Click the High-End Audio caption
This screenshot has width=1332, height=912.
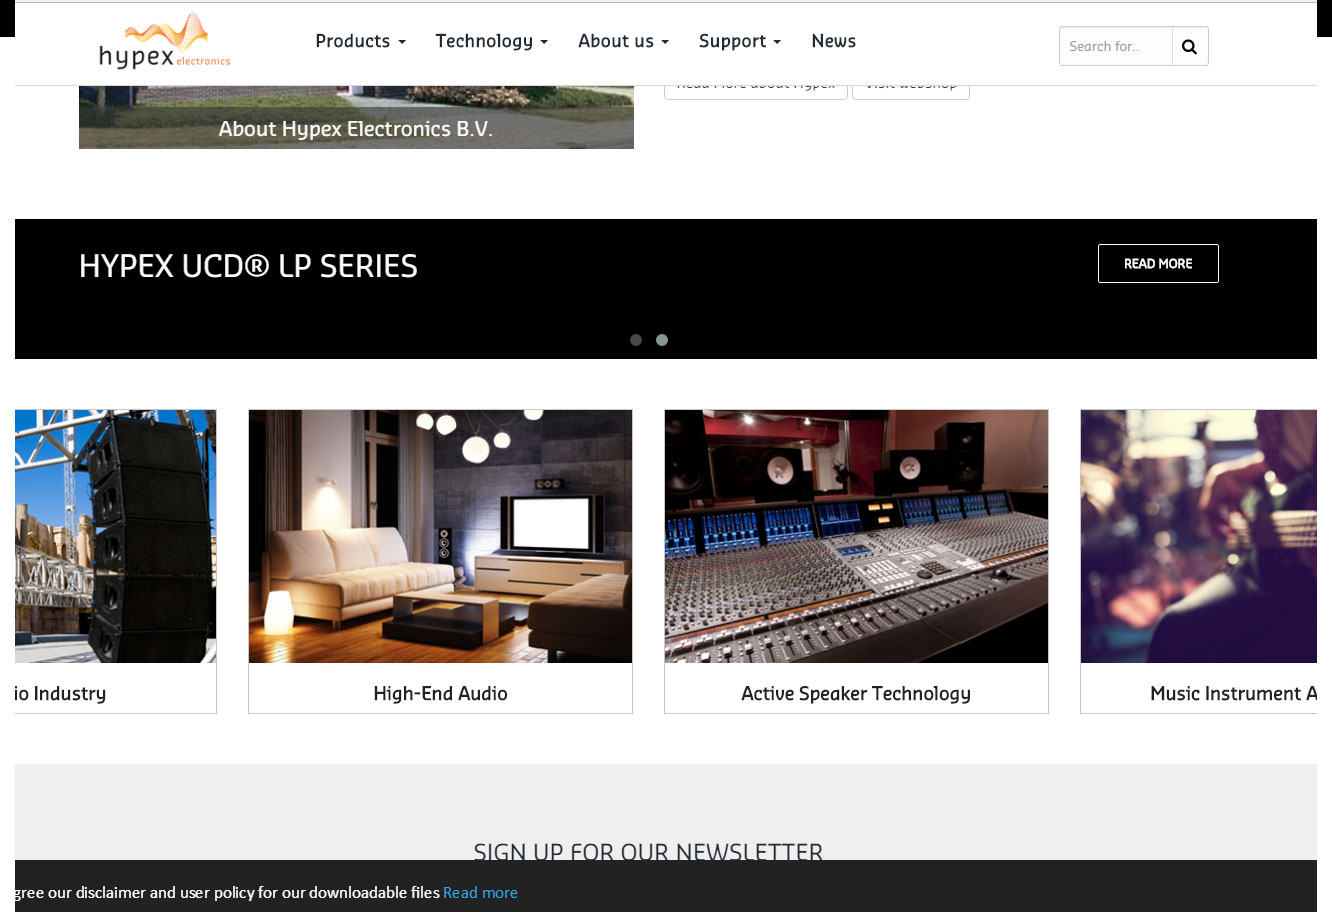click(440, 693)
